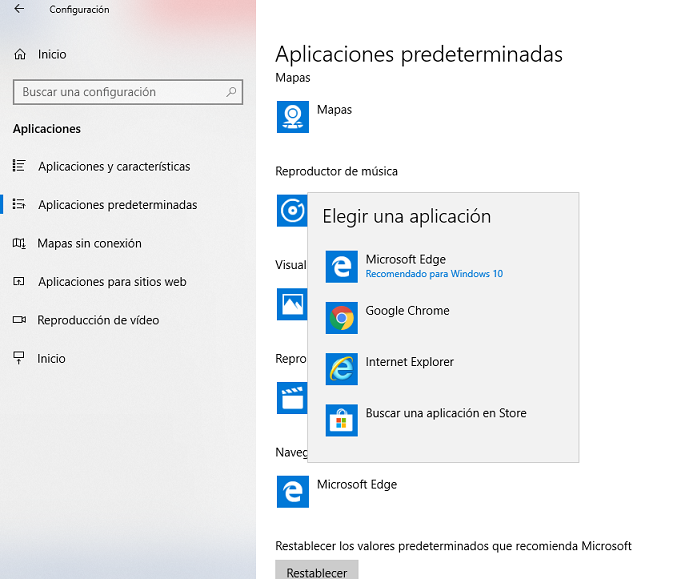
Task: Click the Aplicaciones predeterminadas sidebar icon
Action: [x=19, y=204]
